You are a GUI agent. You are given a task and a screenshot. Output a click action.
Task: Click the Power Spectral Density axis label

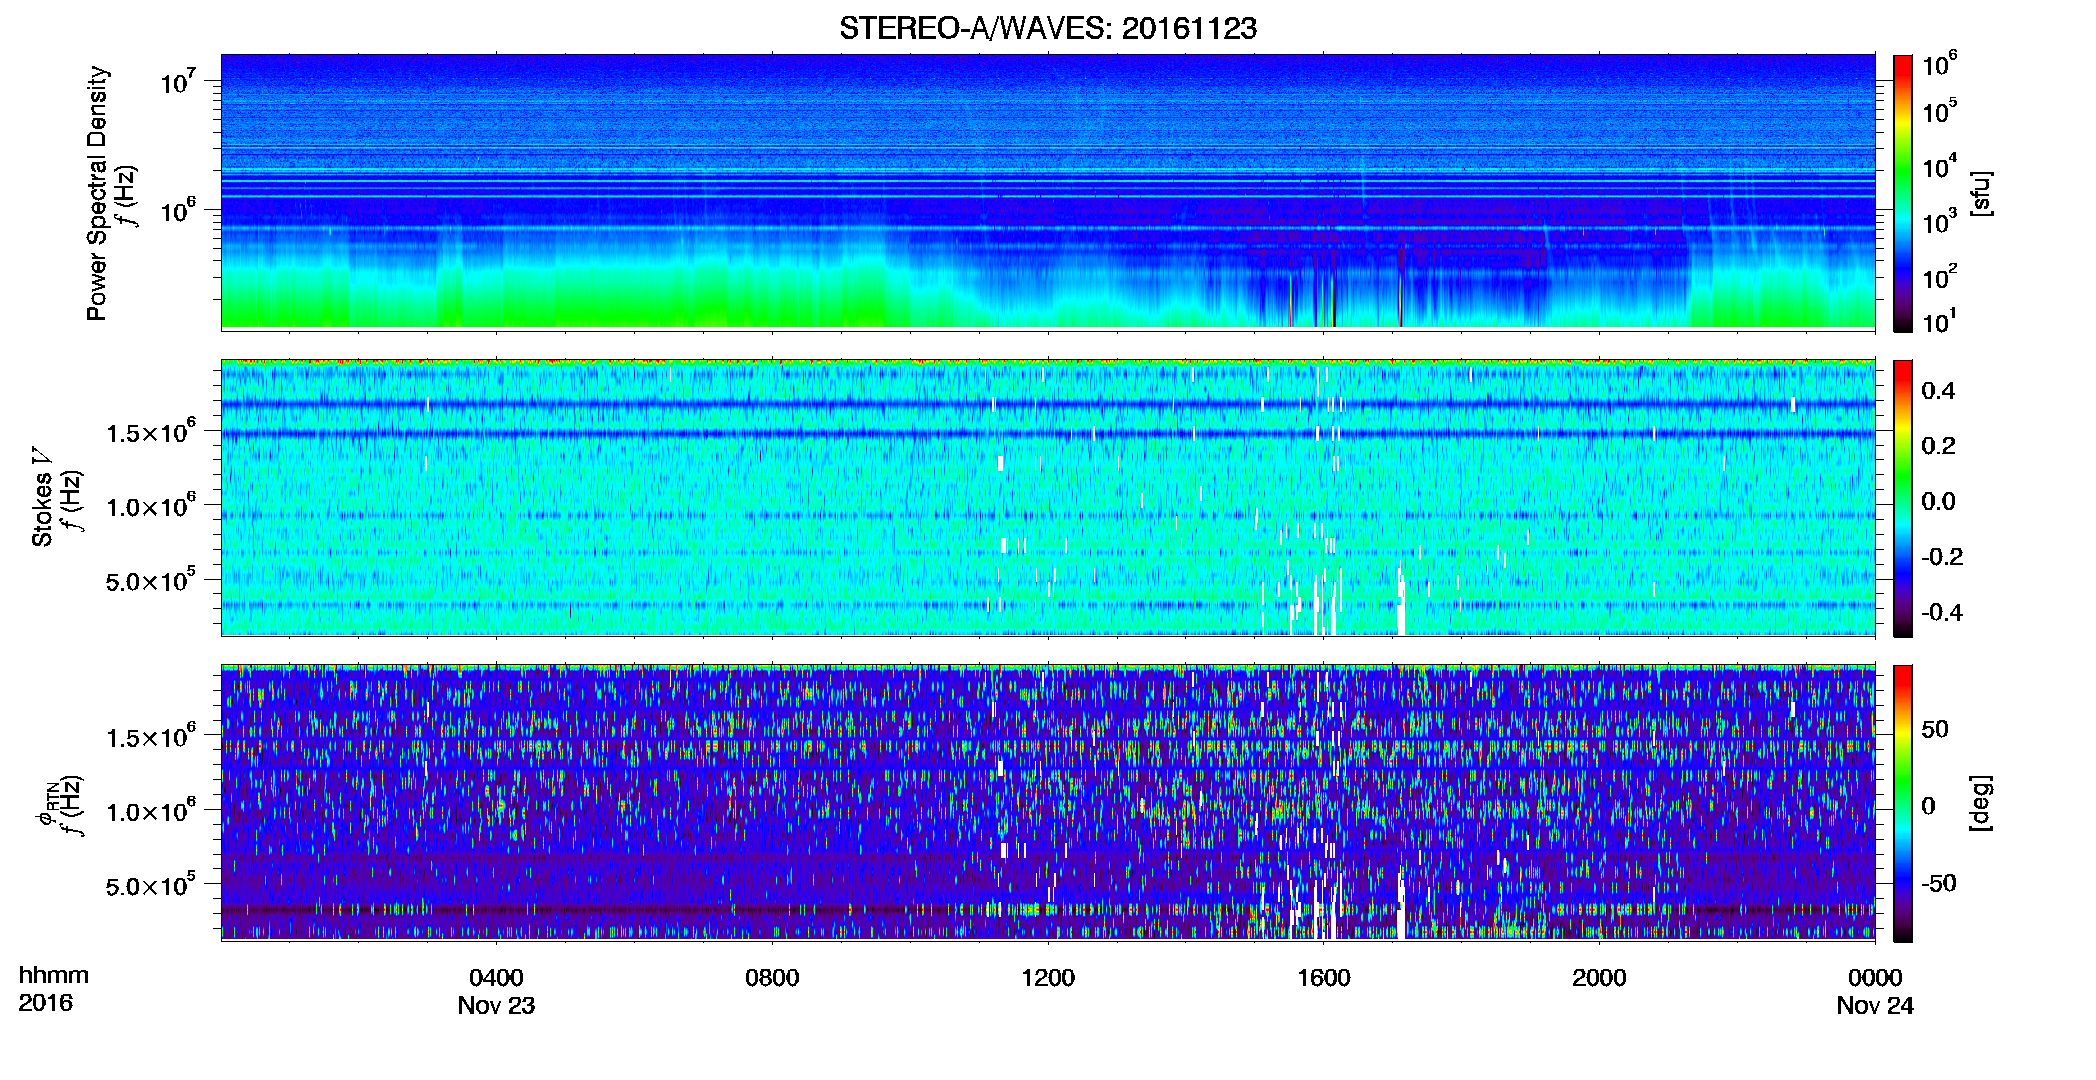(97, 193)
